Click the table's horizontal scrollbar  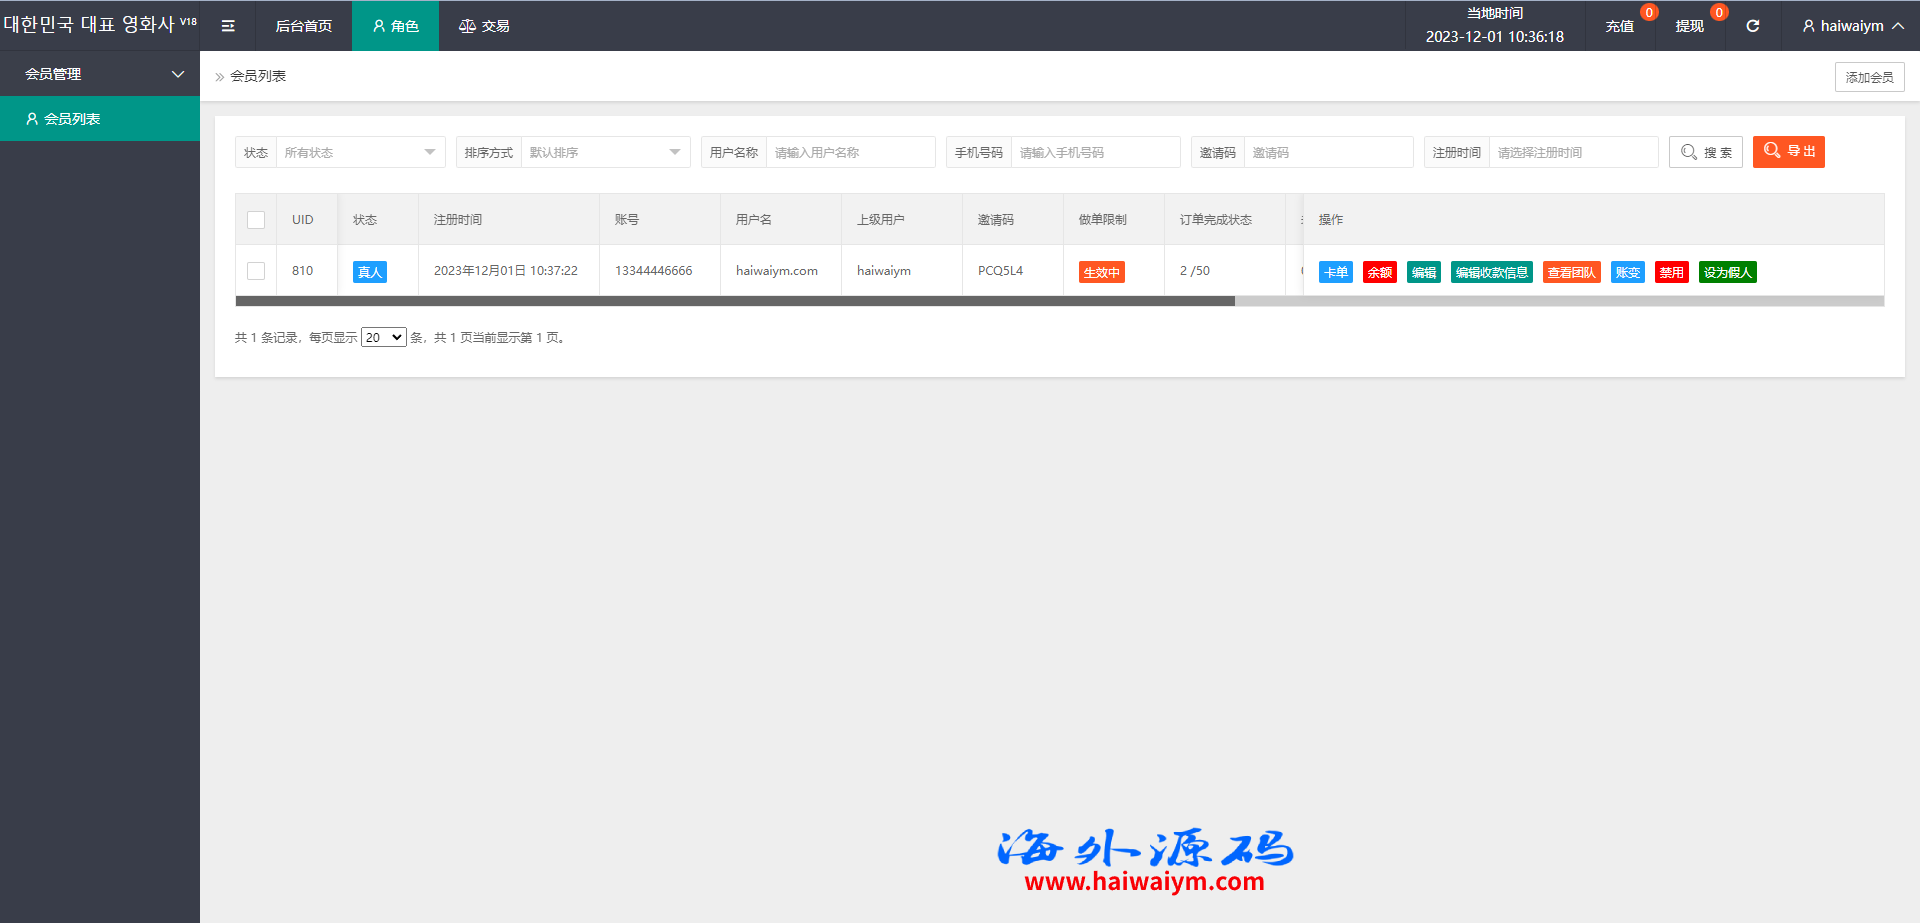tap(735, 301)
